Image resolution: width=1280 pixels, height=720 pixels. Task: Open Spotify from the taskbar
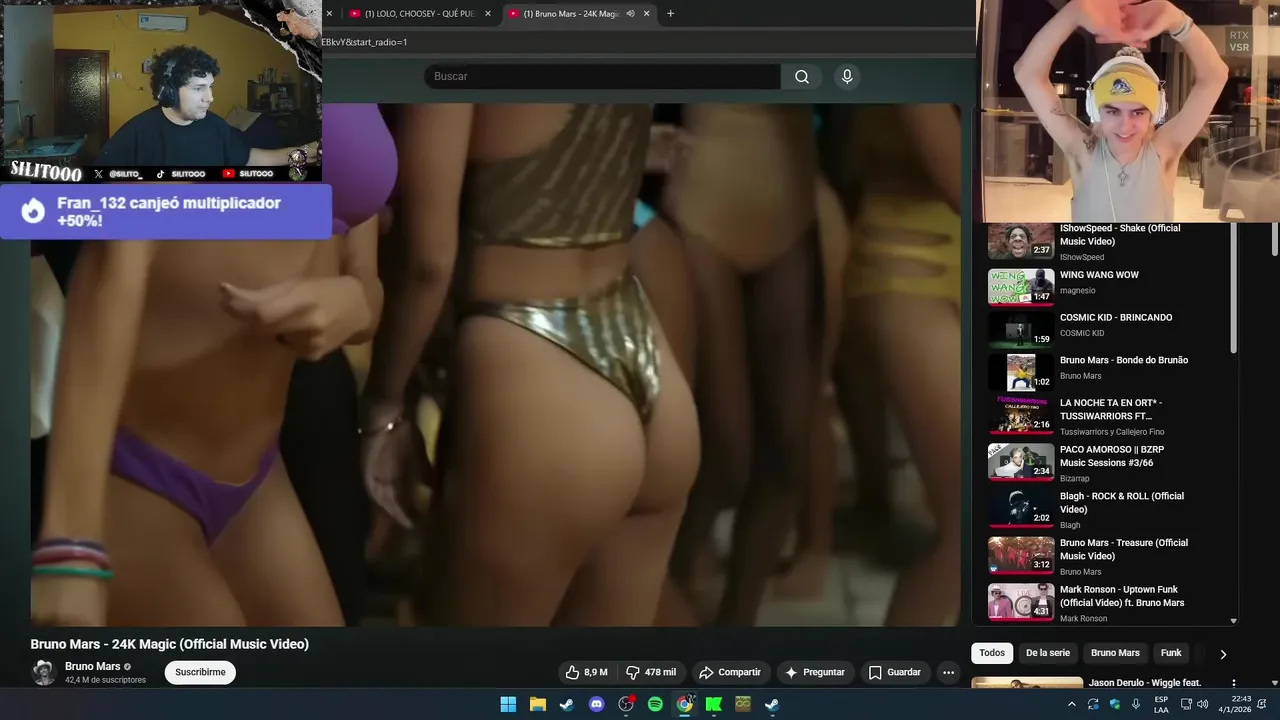pos(655,704)
